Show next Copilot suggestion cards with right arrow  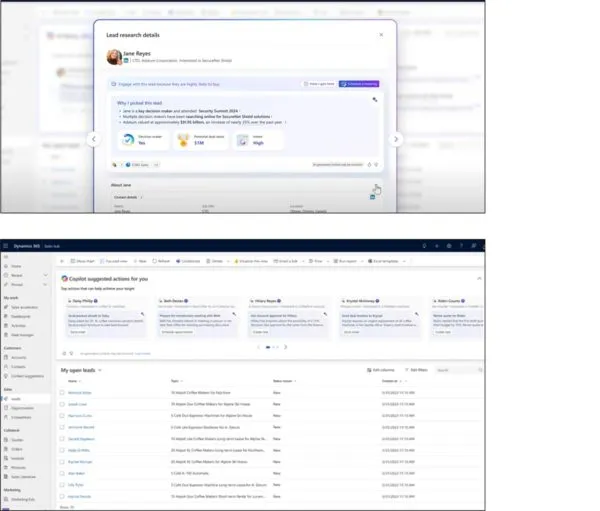(285, 347)
